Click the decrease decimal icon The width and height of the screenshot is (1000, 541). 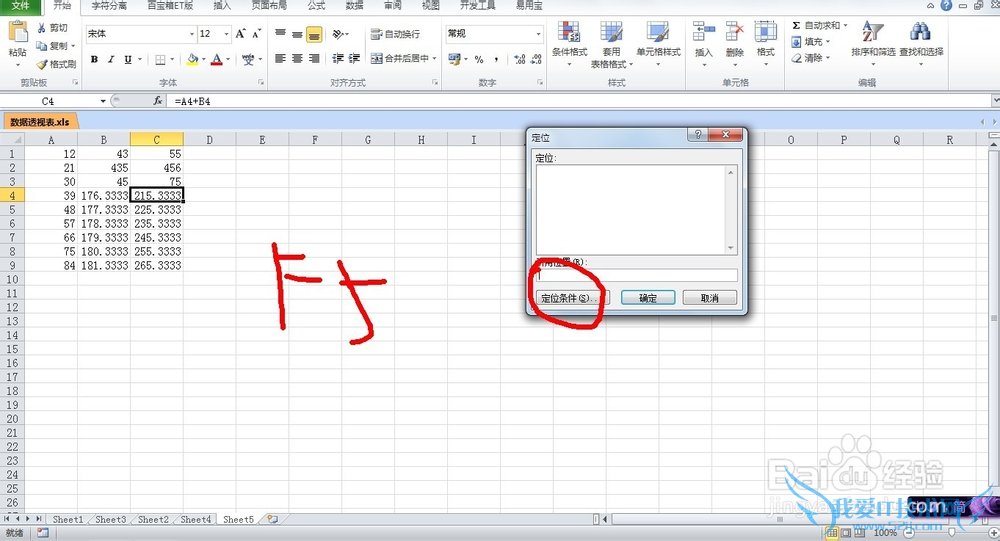(536, 59)
